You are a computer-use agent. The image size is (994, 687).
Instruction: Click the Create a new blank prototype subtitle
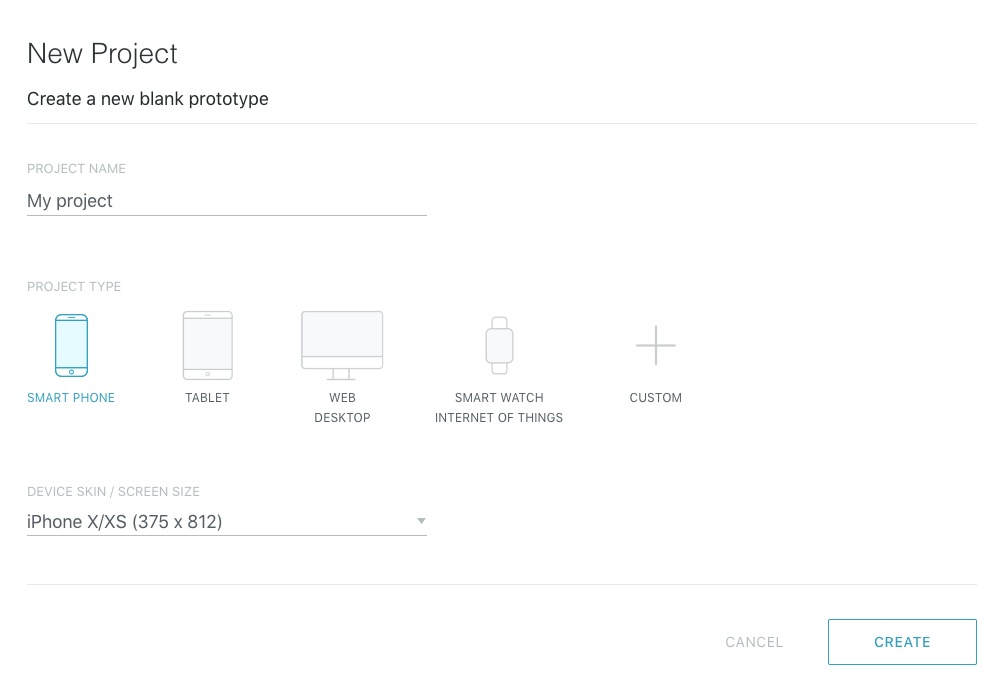pyautogui.click(x=148, y=100)
